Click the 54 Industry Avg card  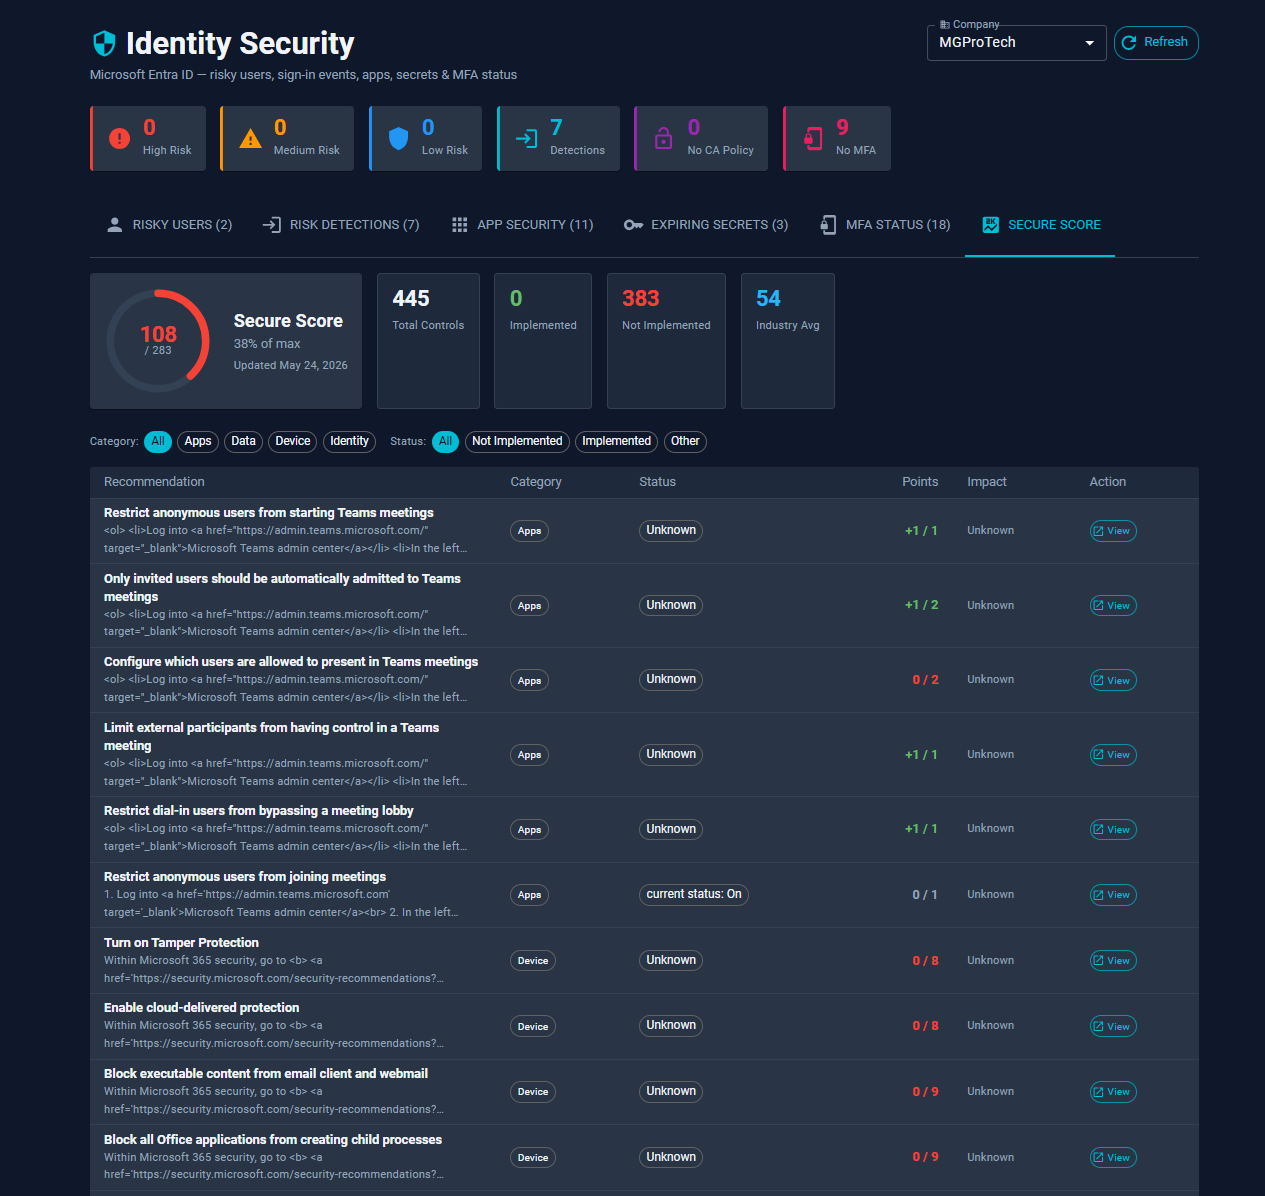788,341
